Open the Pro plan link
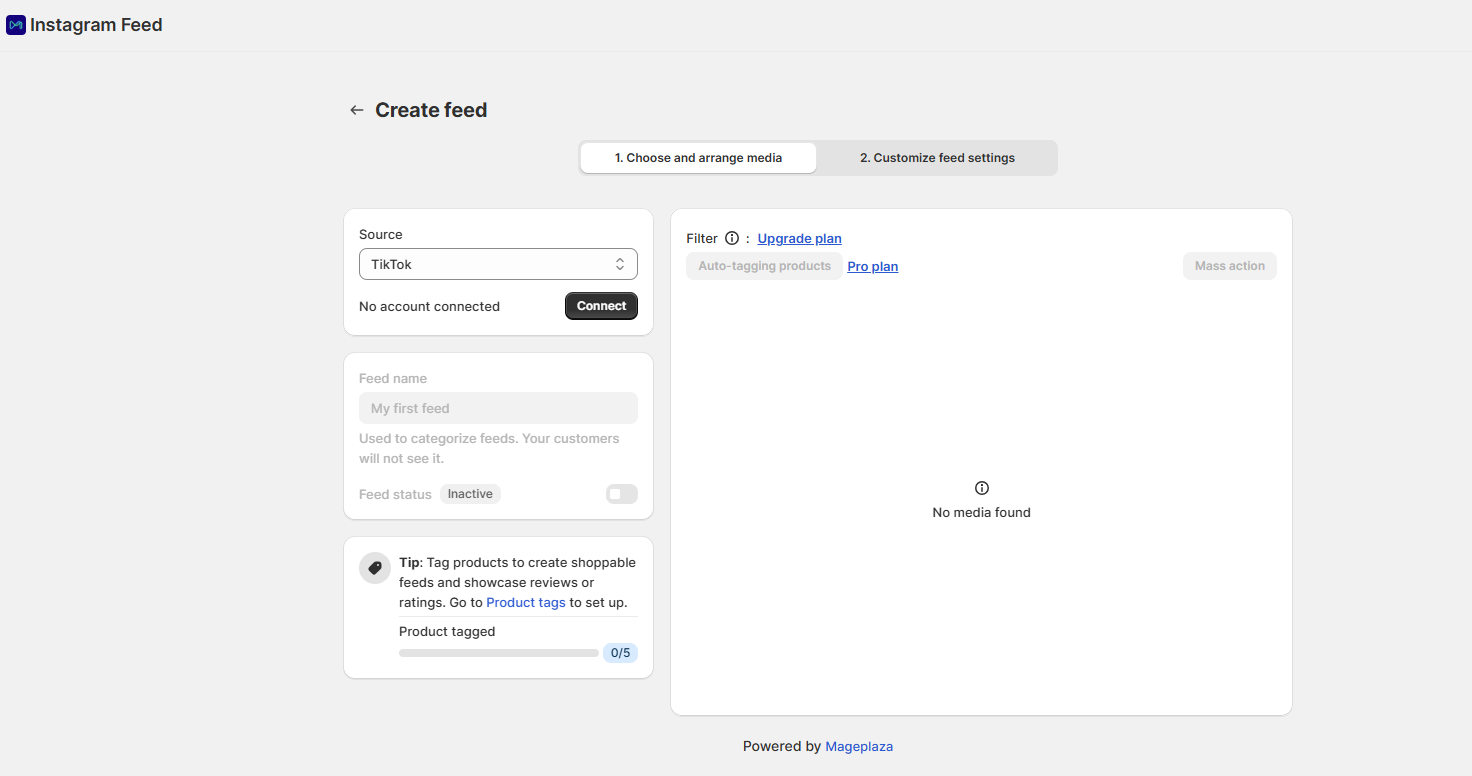 pyautogui.click(x=873, y=266)
